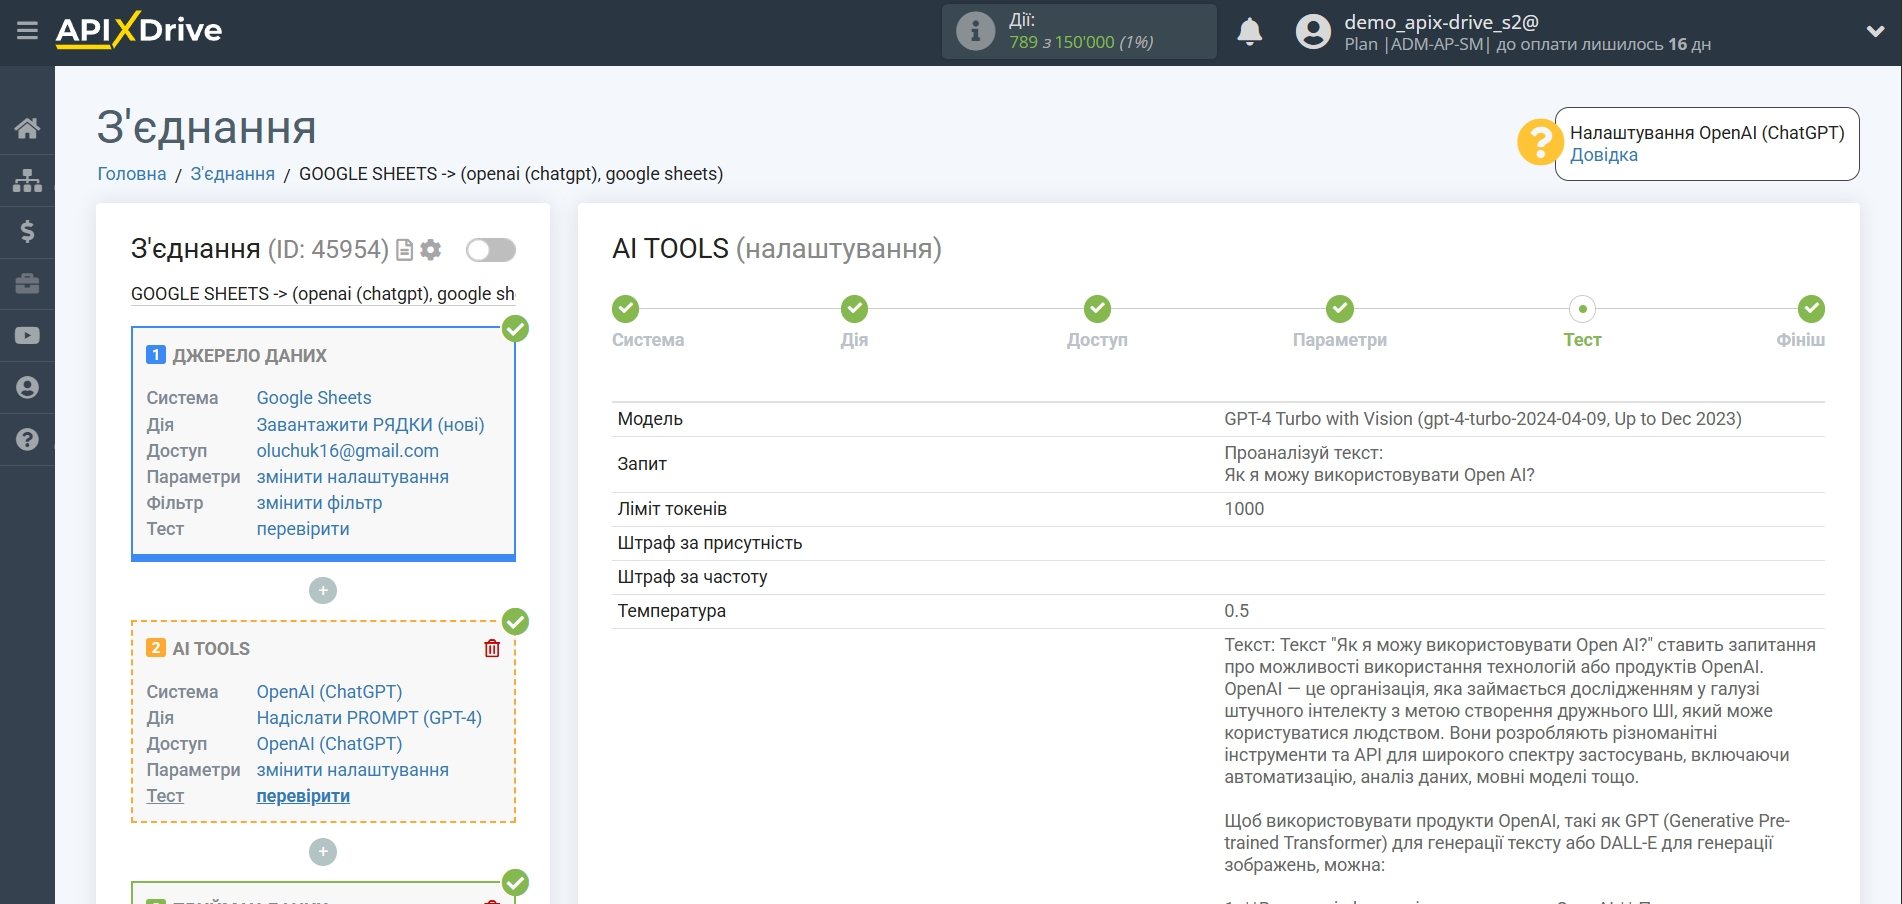Click source перевірити test link
The height and width of the screenshot is (904, 1902).
click(x=303, y=529)
